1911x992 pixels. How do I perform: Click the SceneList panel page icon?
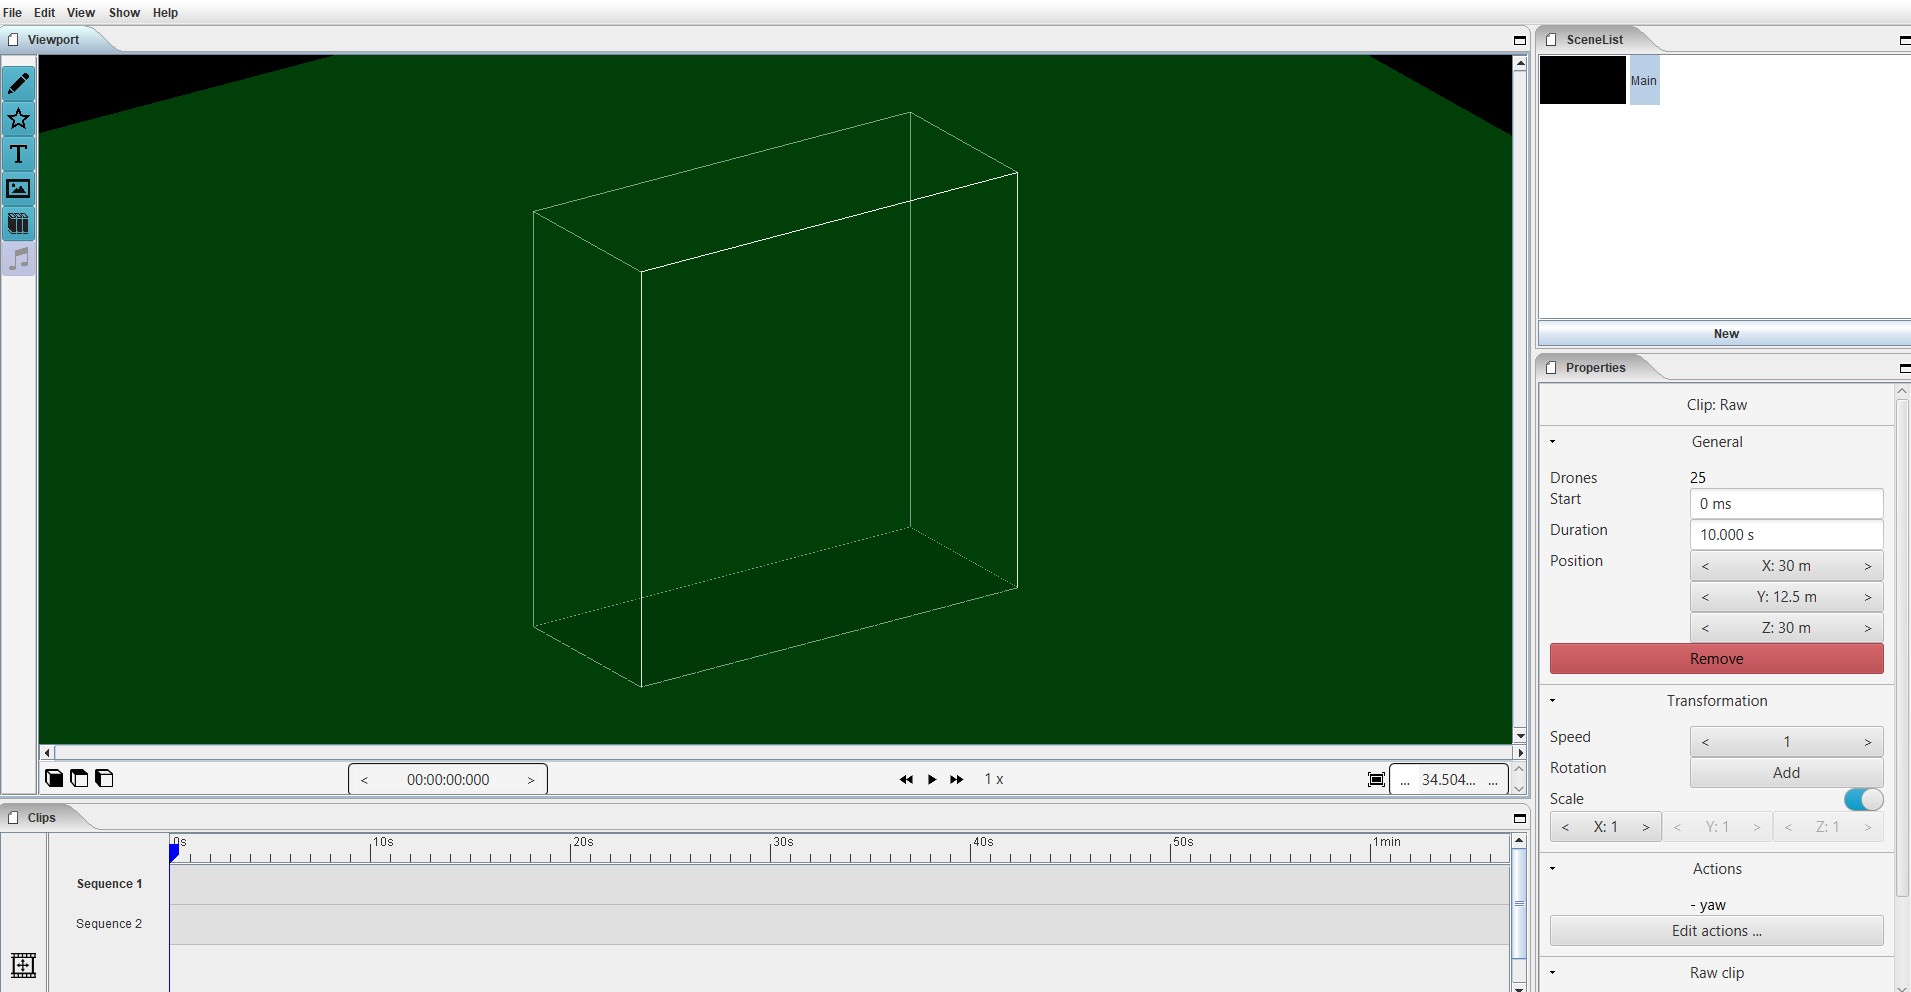pos(1551,40)
